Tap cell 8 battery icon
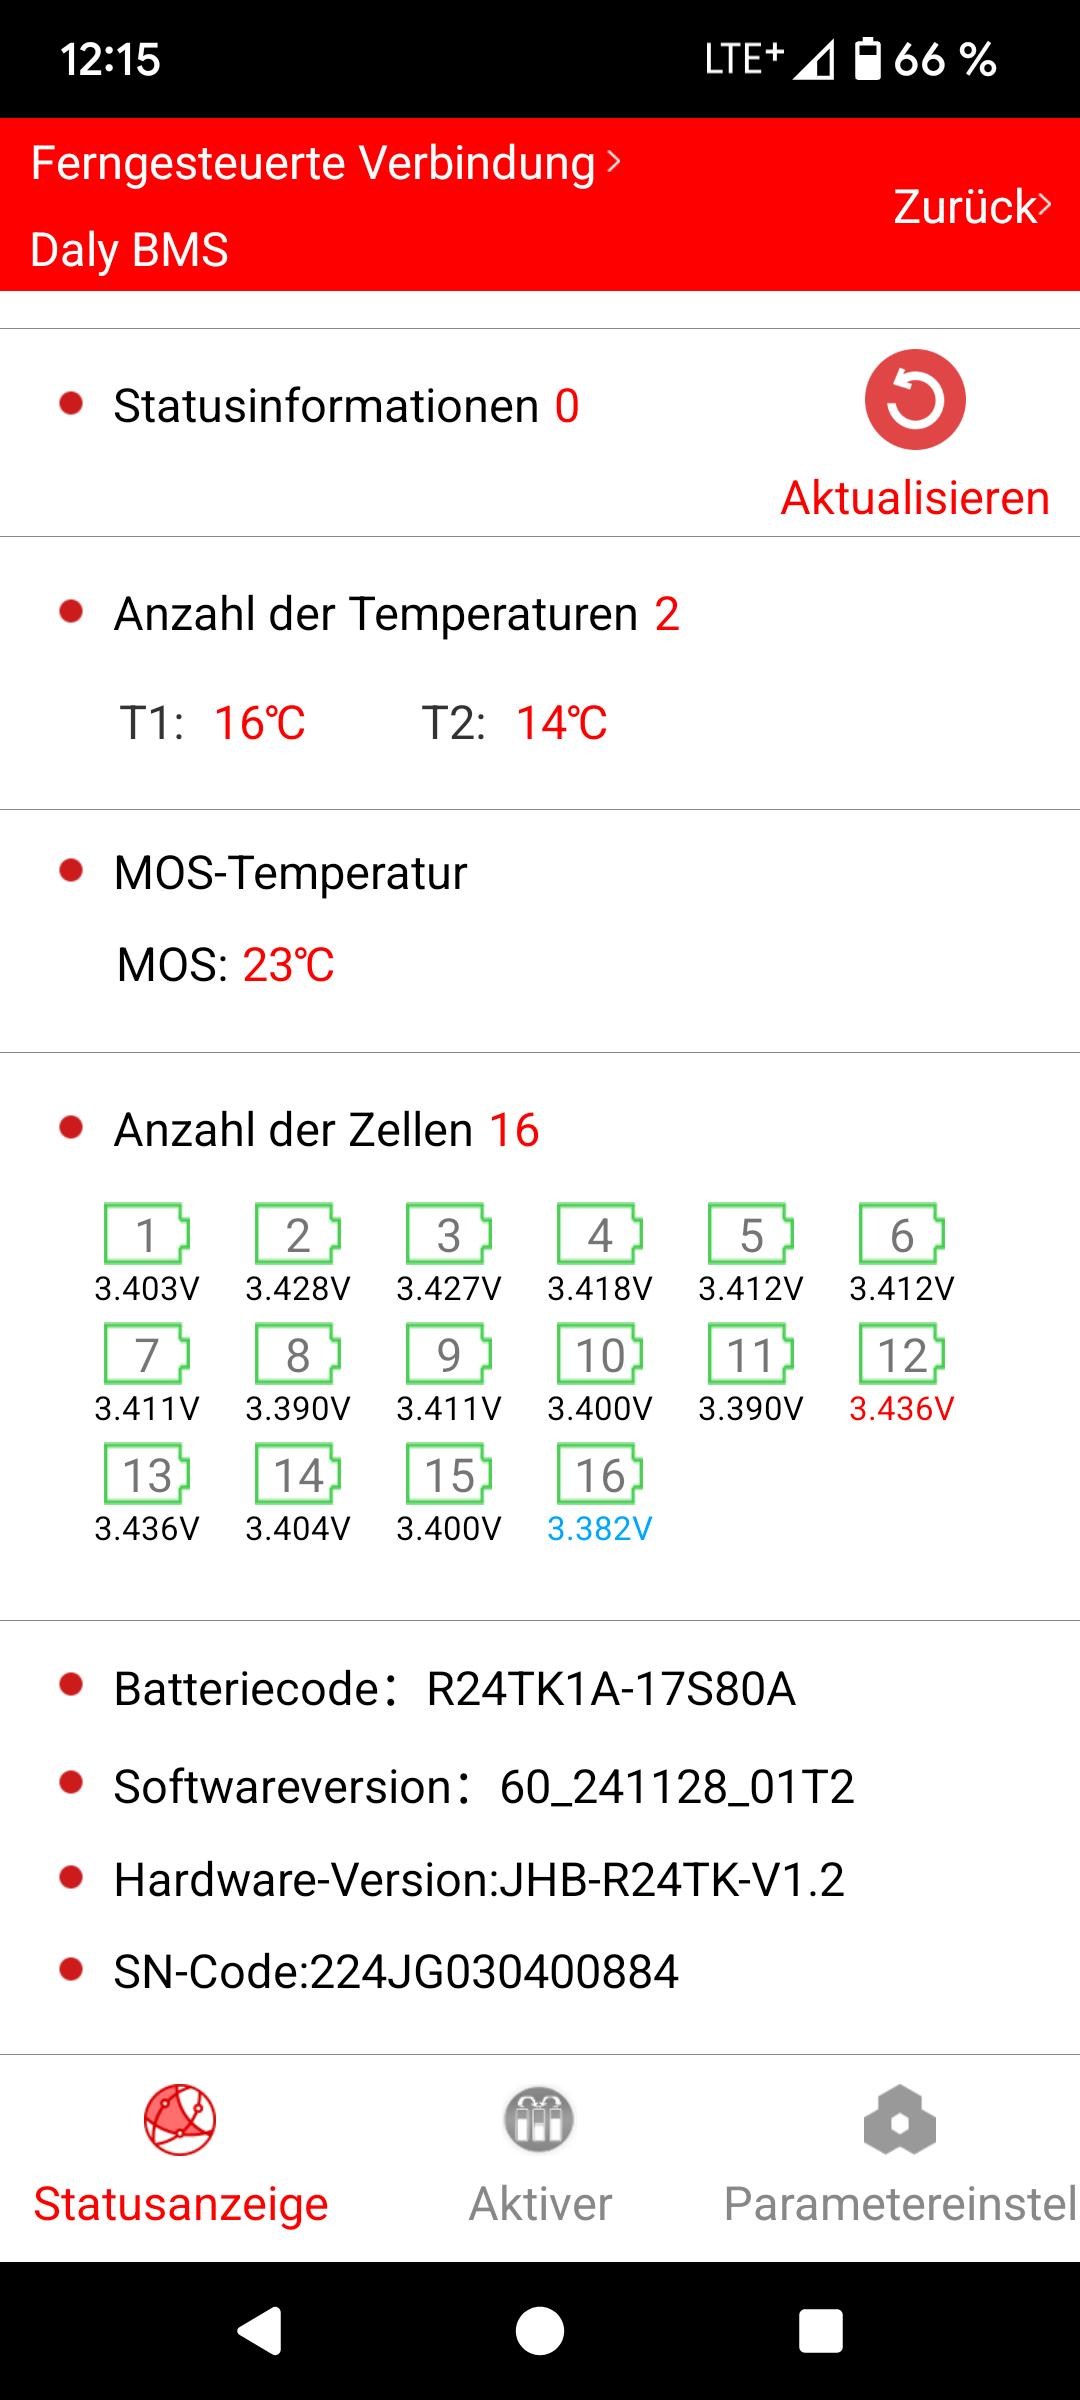Screen dimensions: 1080x2400 tap(298, 1354)
